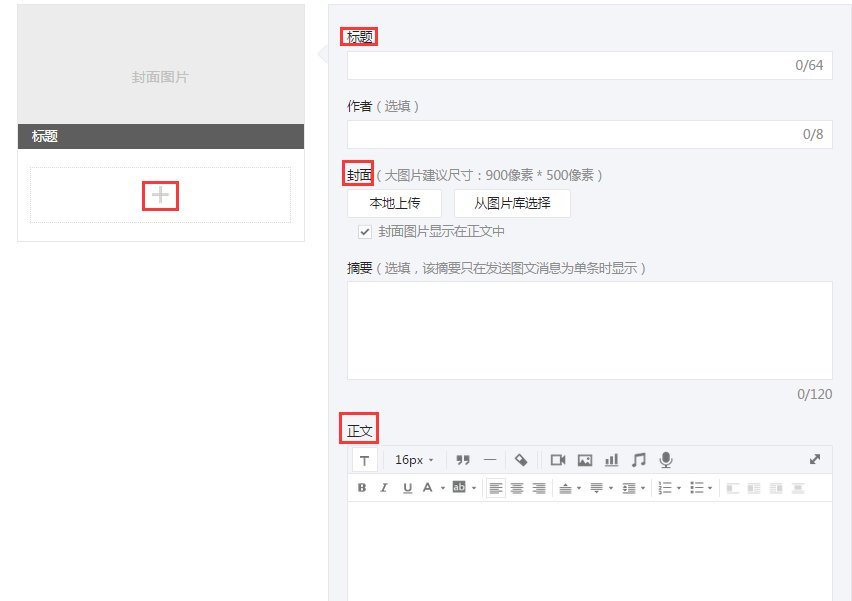The image size is (852, 601).
Task: Click 本地上传 to upload cover image
Action: point(395,203)
